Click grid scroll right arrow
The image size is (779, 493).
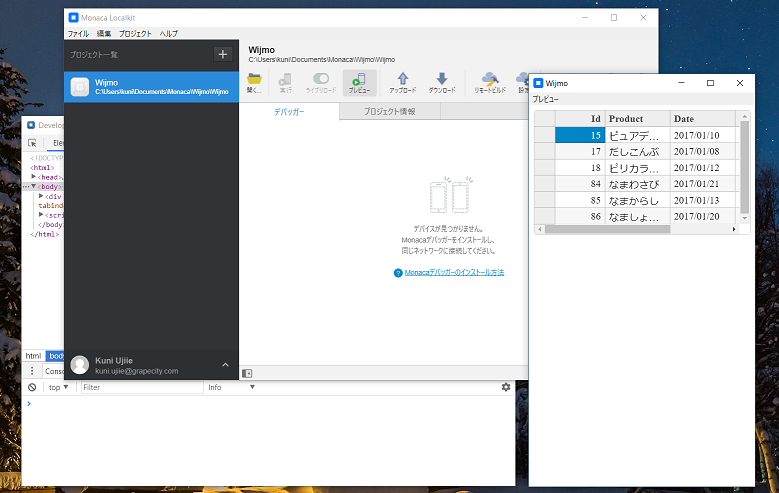734,229
